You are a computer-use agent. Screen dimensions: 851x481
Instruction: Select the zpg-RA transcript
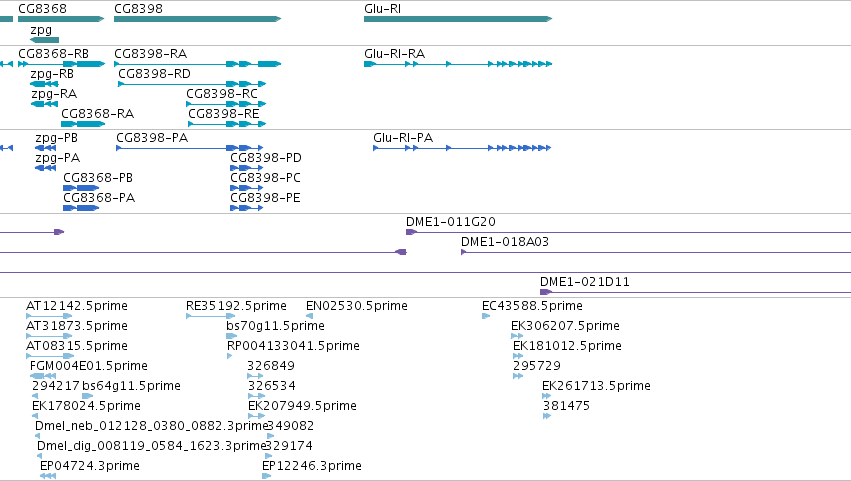(x=45, y=104)
